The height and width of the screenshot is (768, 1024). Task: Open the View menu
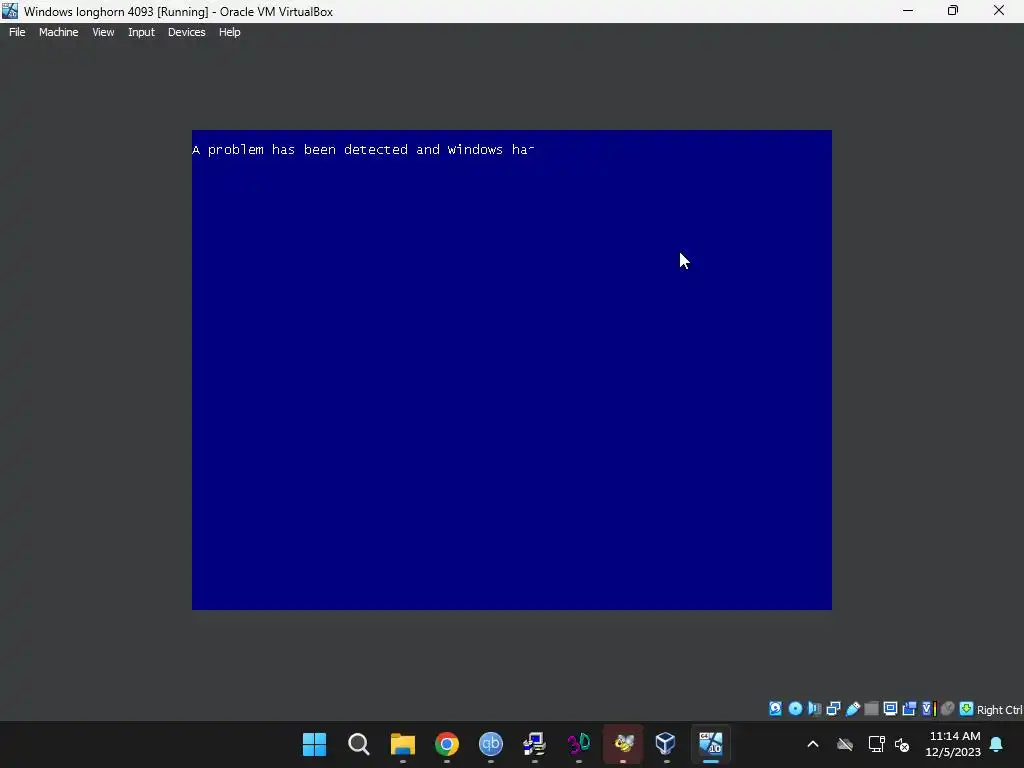[x=103, y=32]
